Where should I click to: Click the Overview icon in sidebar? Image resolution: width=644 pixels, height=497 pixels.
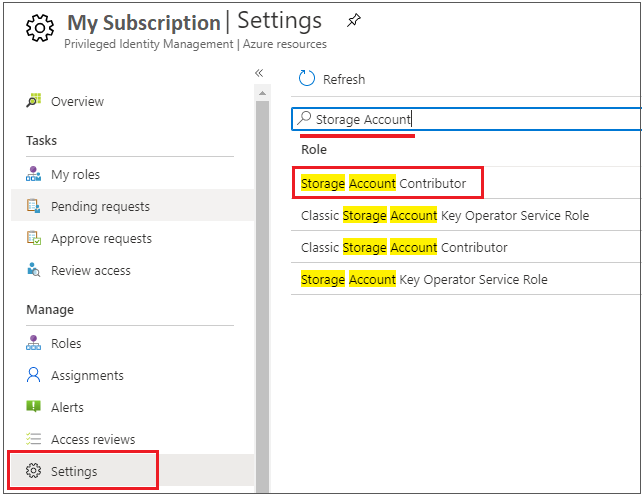click(34, 101)
